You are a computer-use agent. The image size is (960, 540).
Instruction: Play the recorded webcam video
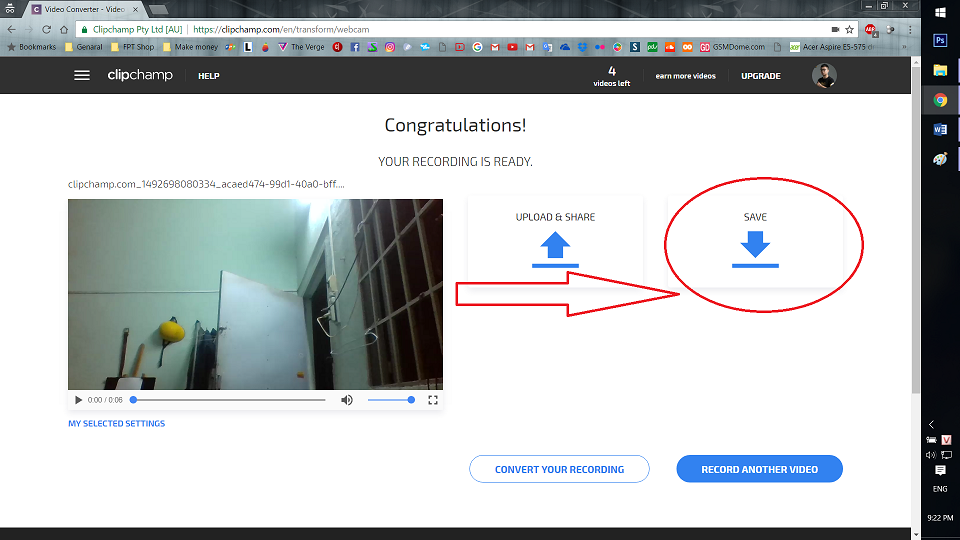click(x=78, y=400)
